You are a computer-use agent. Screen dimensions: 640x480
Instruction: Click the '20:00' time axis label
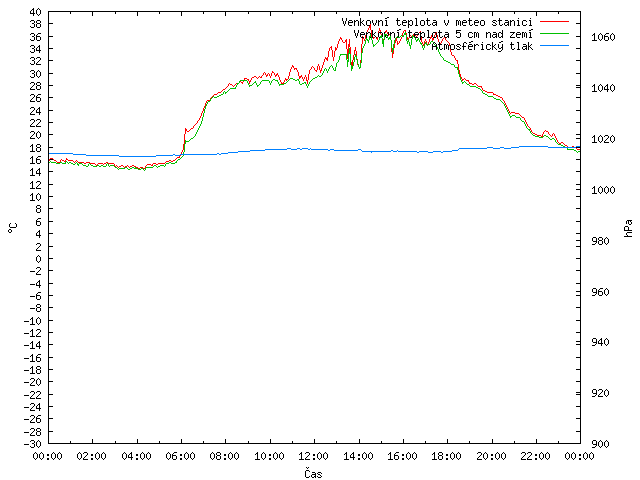491,456
